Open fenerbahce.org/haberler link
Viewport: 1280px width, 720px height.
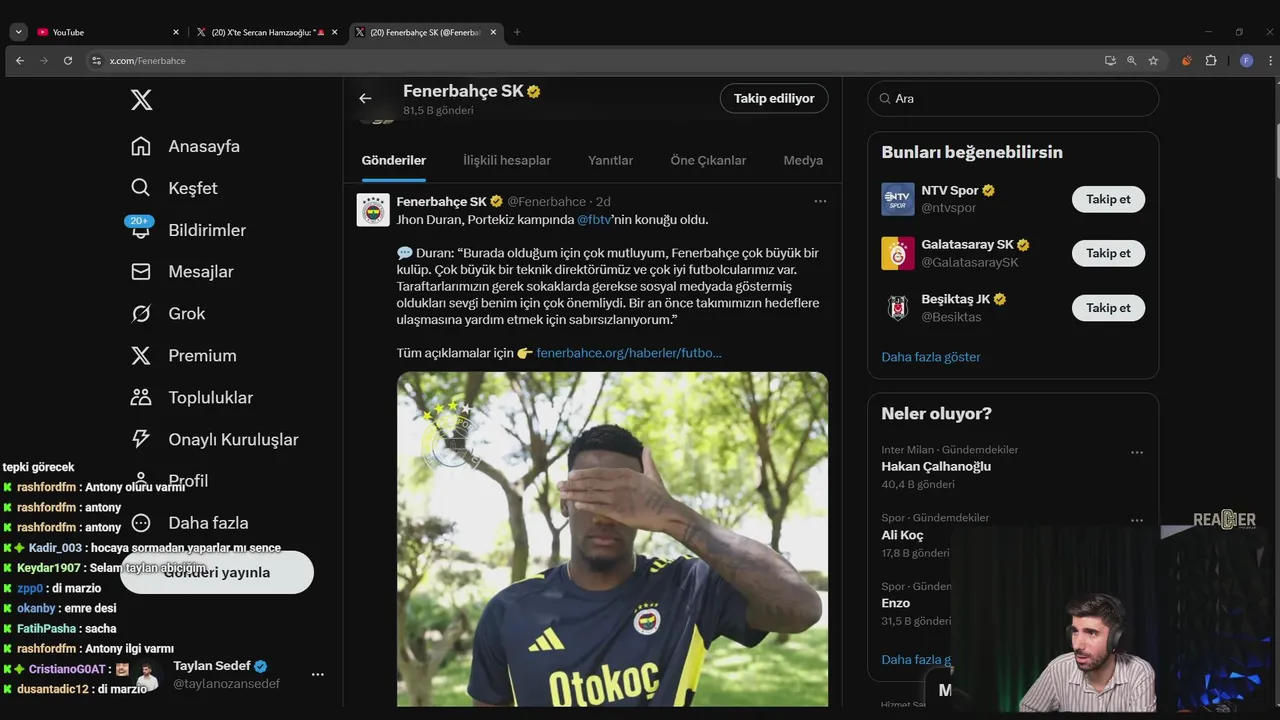coord(629,353)
